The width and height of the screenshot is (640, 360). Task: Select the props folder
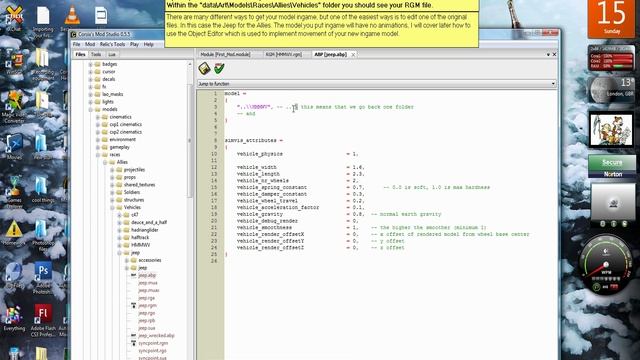tap(130, 178)
